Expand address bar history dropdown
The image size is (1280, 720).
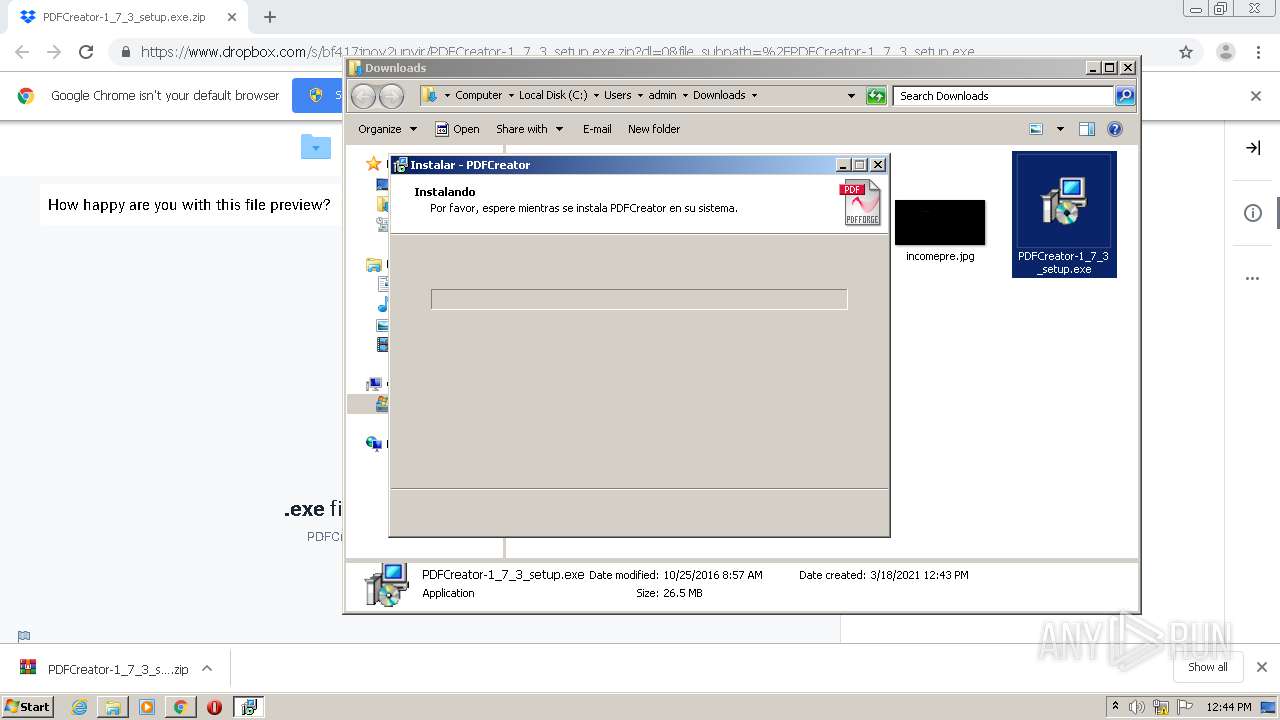coord(851,96)
